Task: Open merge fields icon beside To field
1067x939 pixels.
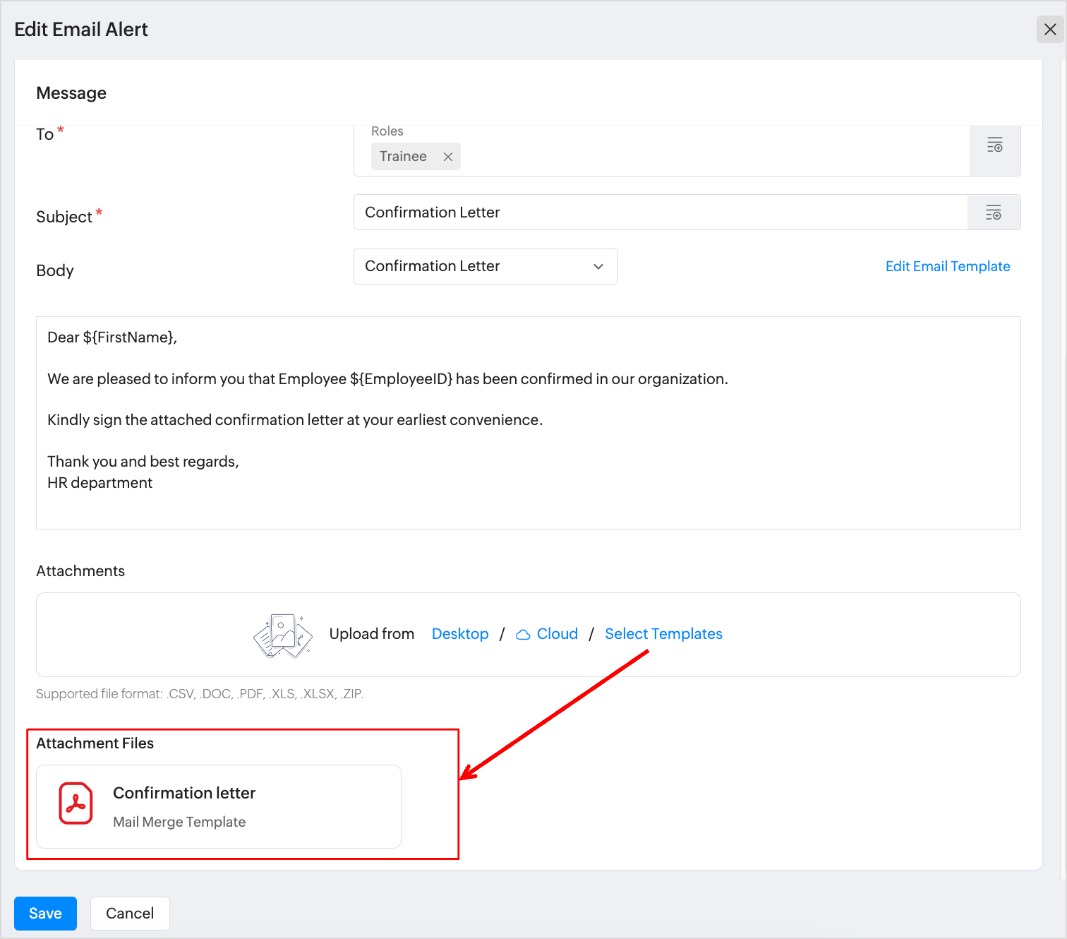Action: point(994,146)
